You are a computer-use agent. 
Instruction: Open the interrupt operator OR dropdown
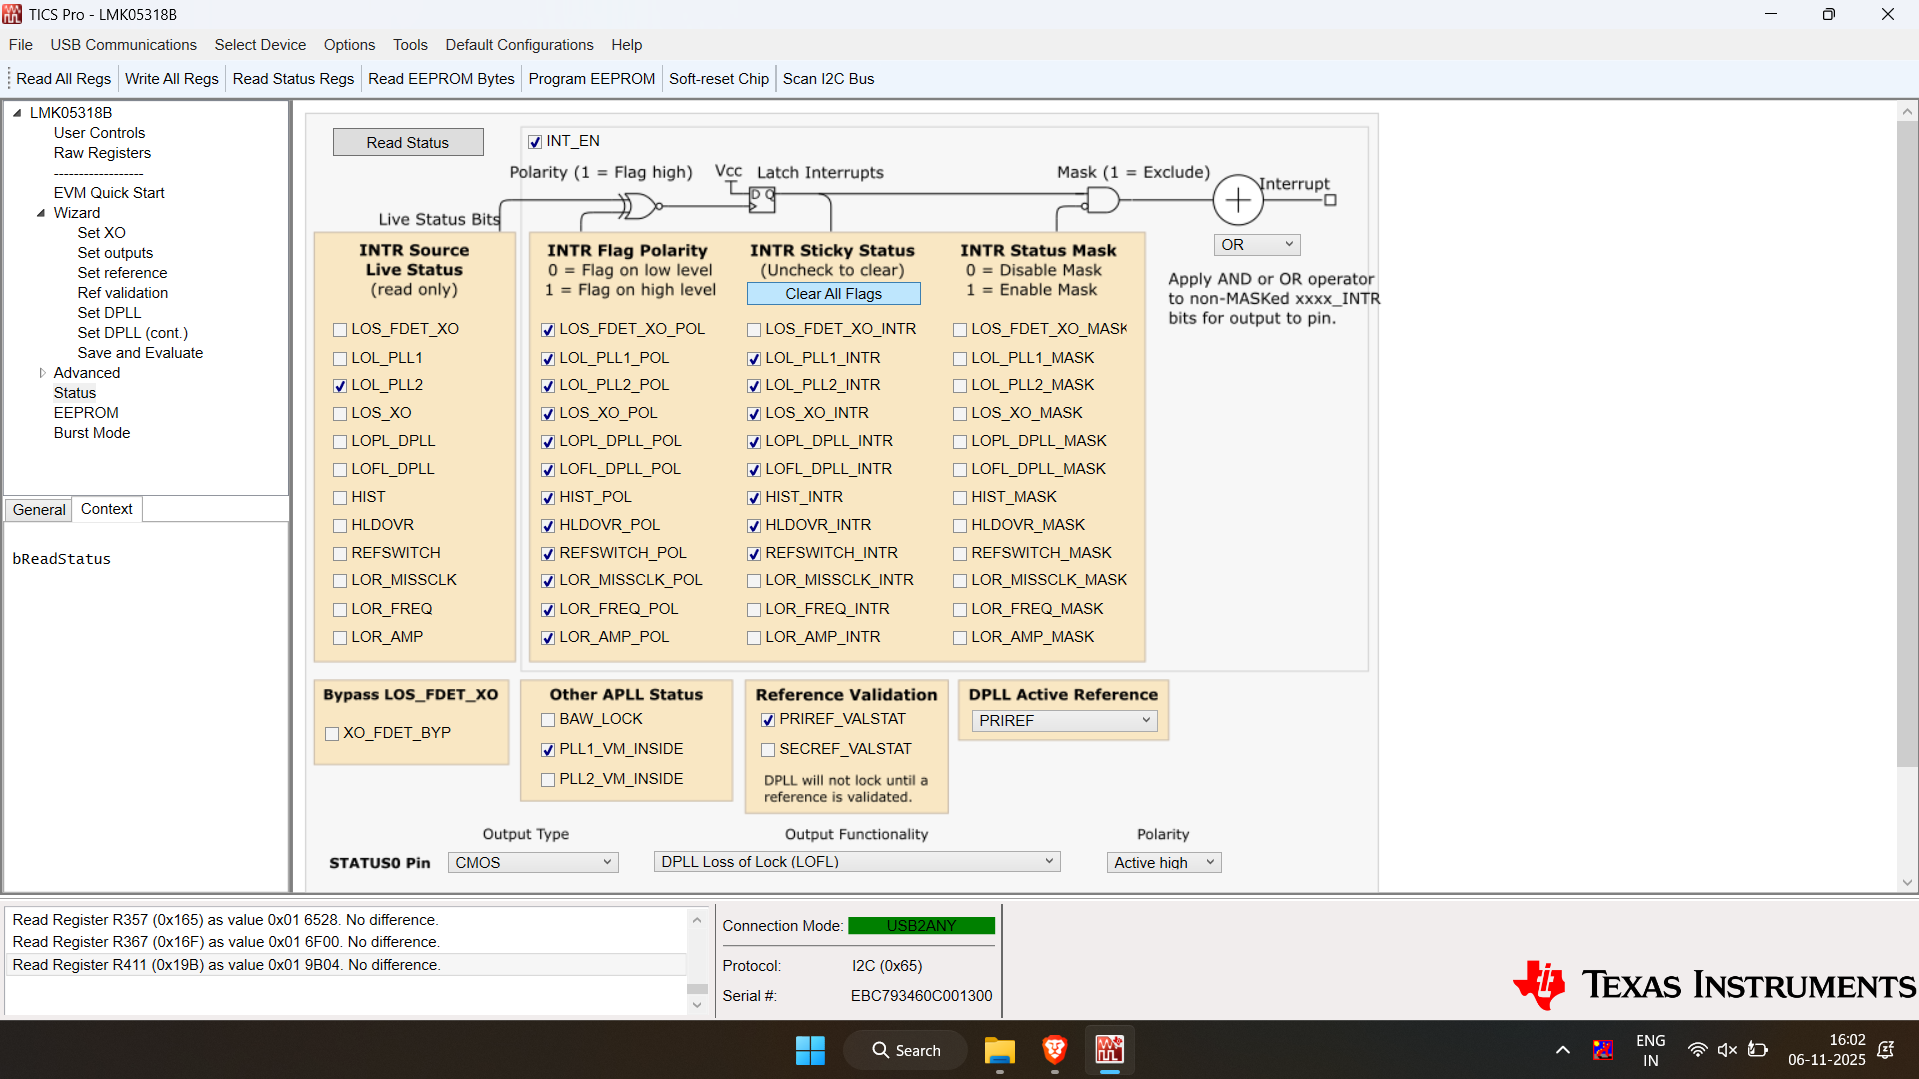(1256, 244)
